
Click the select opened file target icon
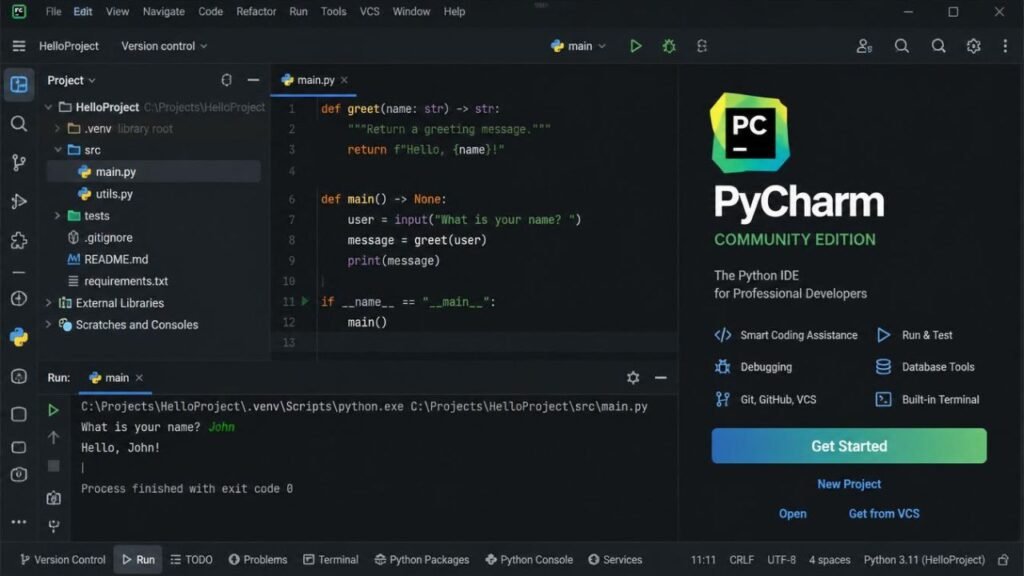coord(226,80)
